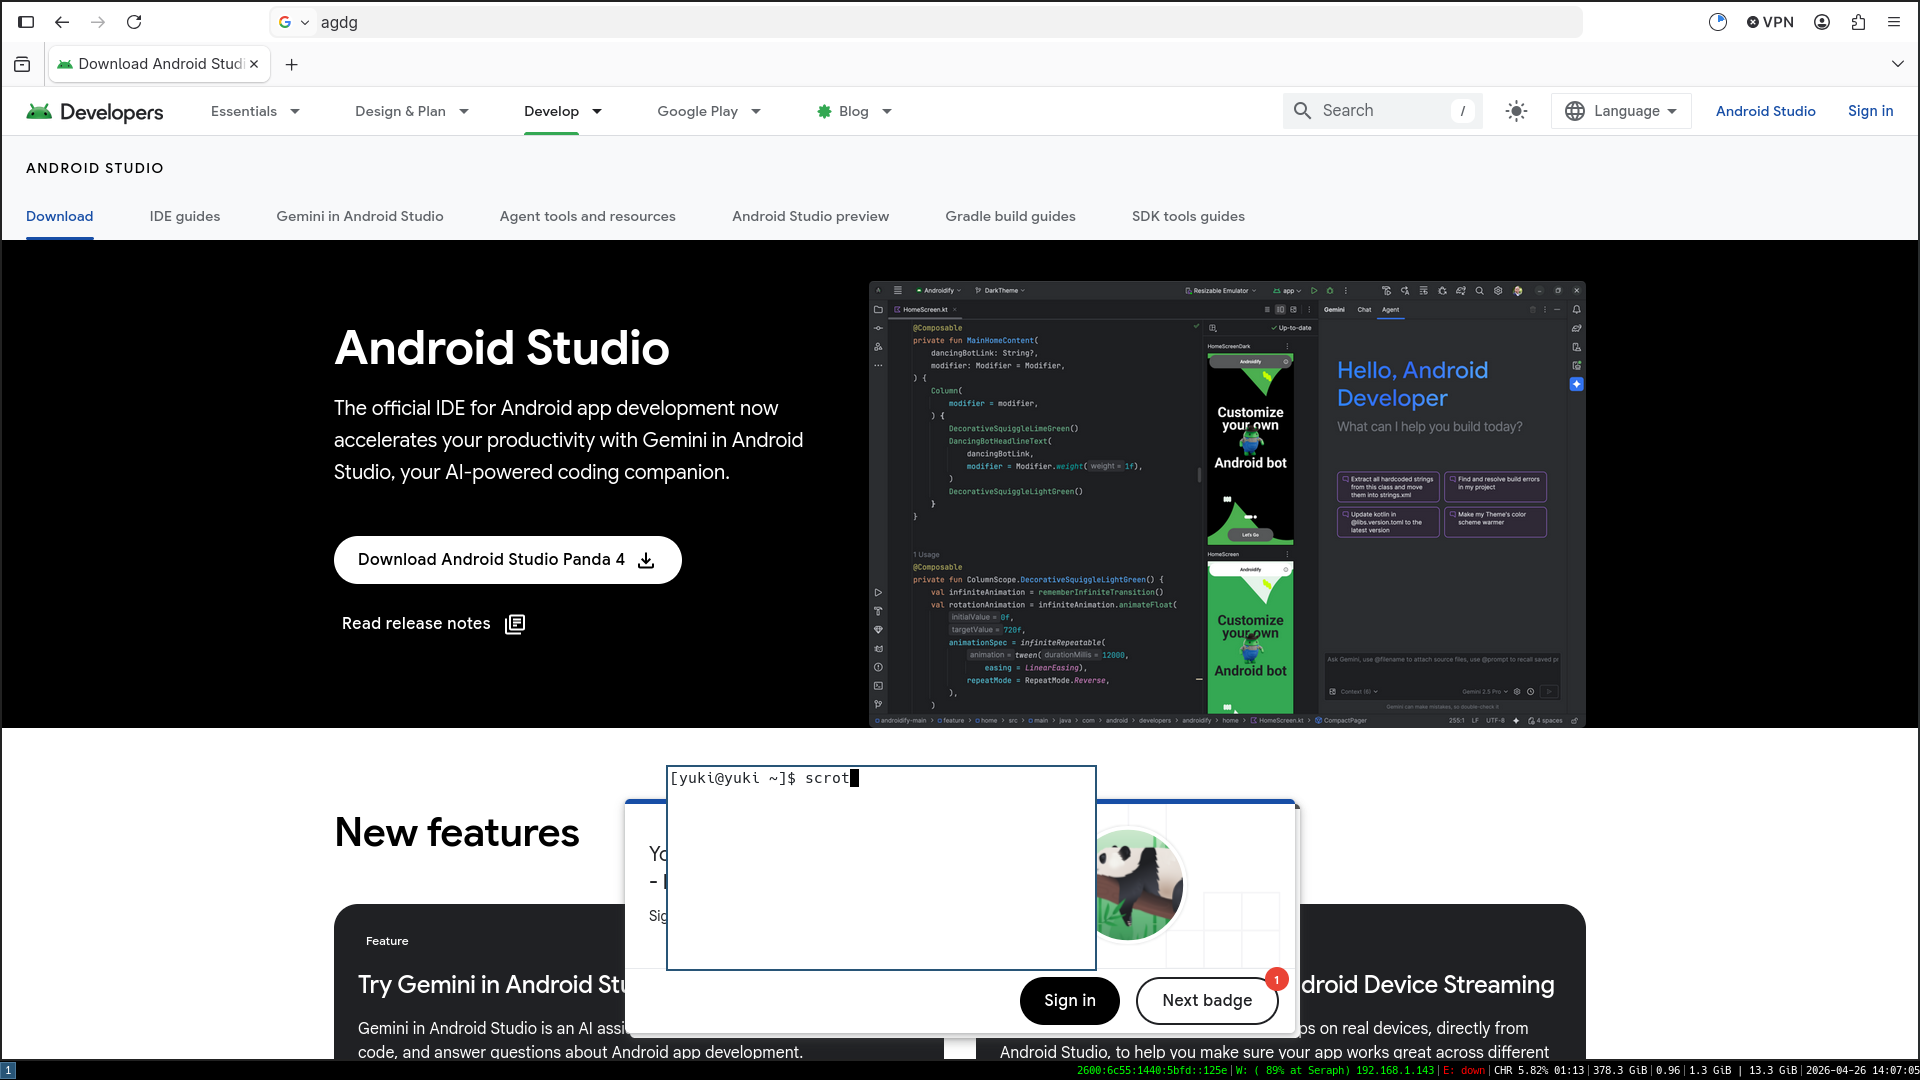Open the browser hamburger menu icon
The height and width of the screenshot is (1080, 1920).
[x=1894, y=22]
